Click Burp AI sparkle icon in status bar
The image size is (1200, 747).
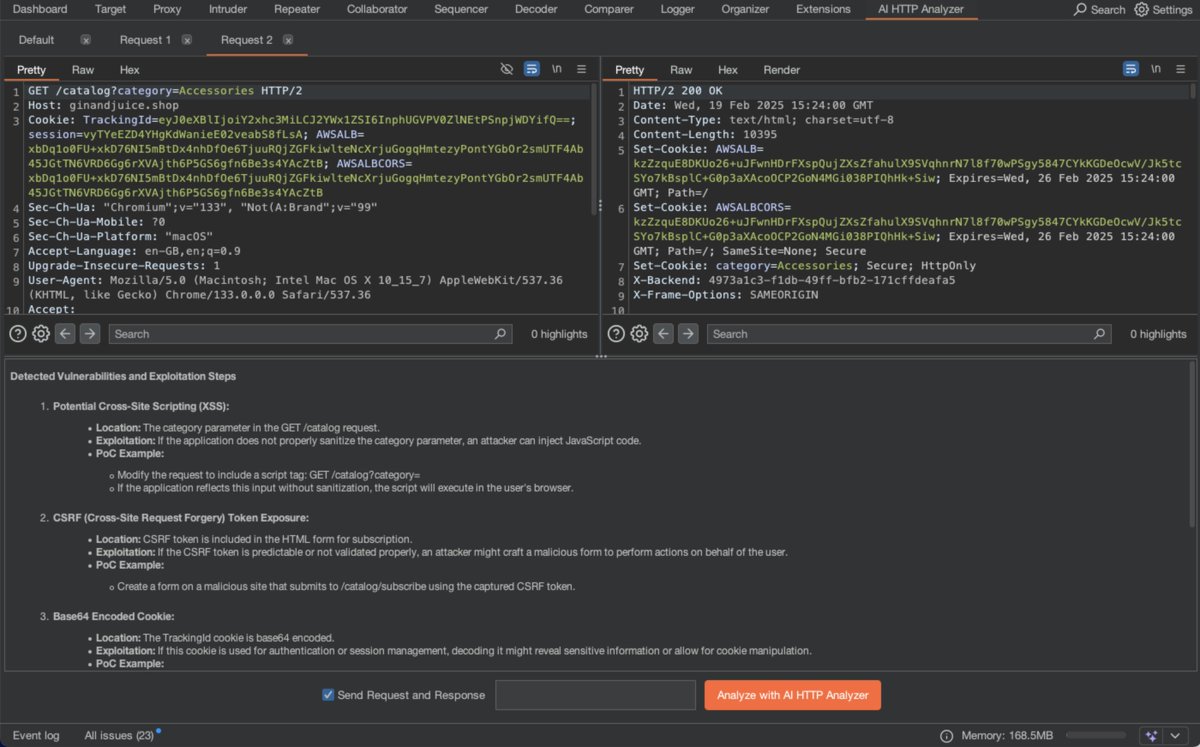tap(1152, 736)
